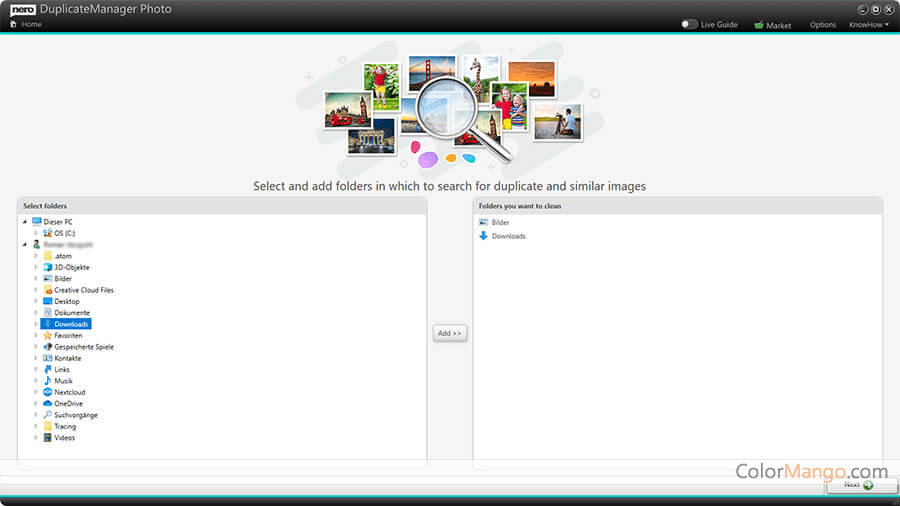This screenshot has width=900, height=506.
Task: Click the Add >> button
Action: 449,333
